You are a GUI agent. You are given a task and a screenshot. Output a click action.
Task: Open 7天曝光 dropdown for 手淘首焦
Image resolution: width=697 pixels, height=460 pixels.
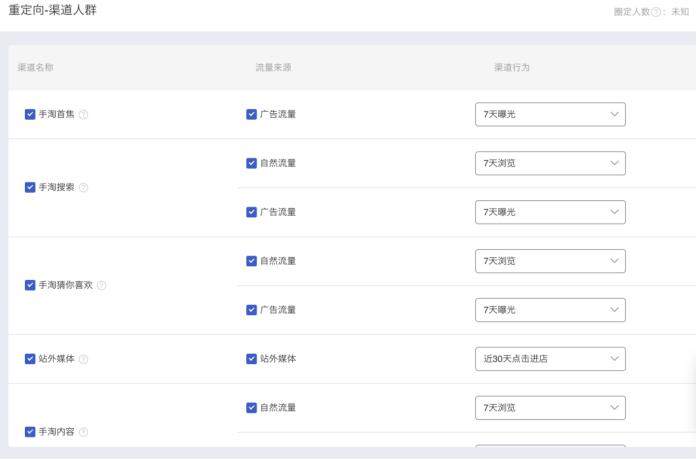coord(550,114)
